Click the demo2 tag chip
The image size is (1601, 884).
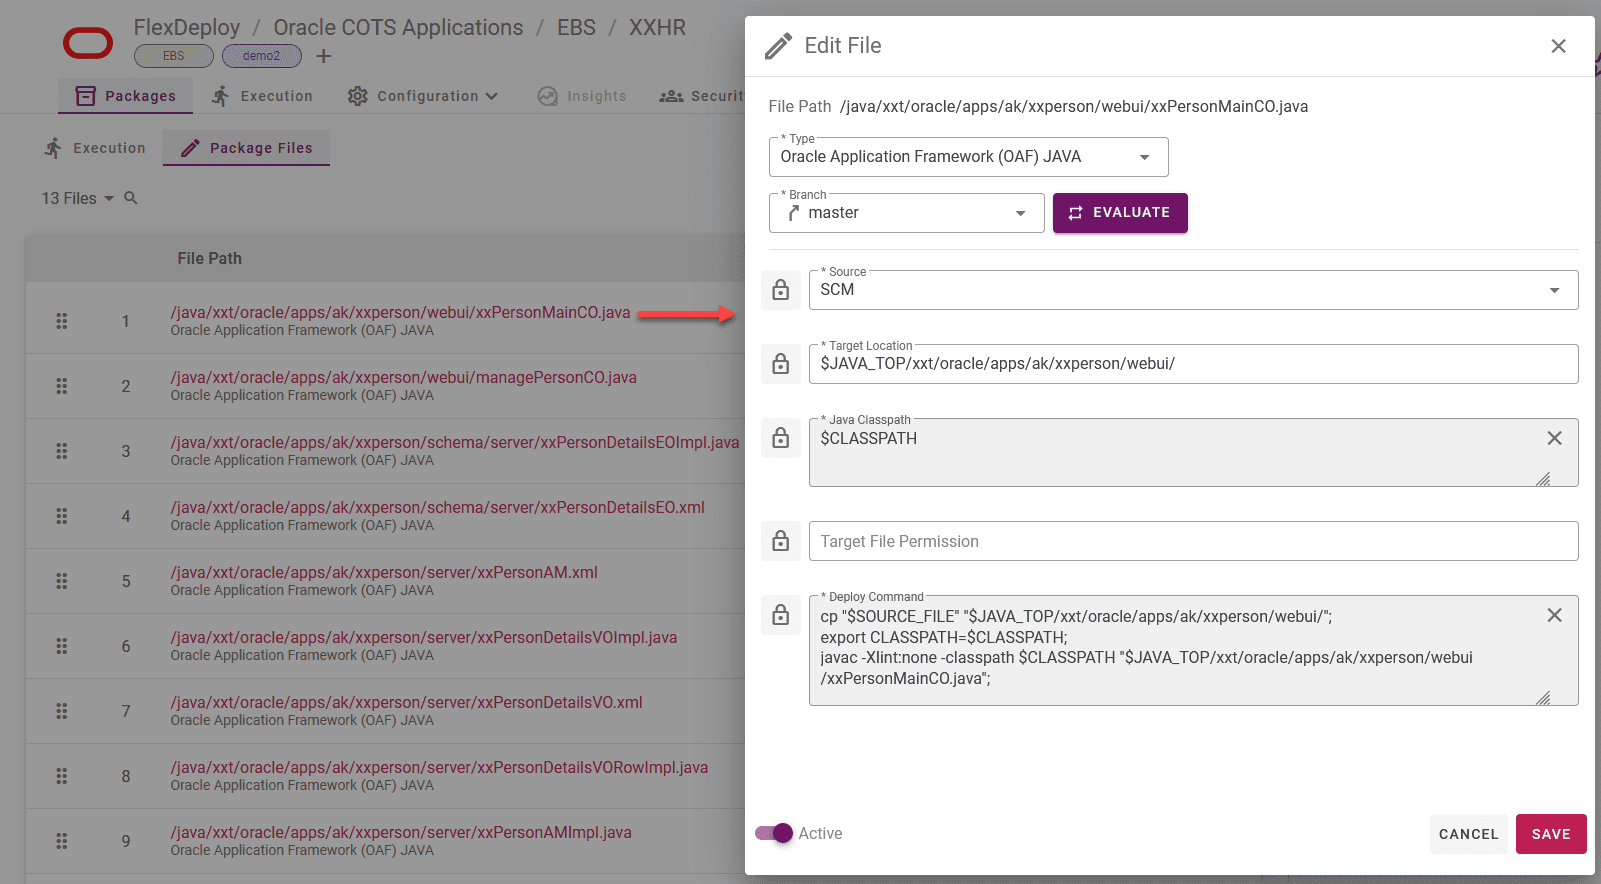click(261, 56)
